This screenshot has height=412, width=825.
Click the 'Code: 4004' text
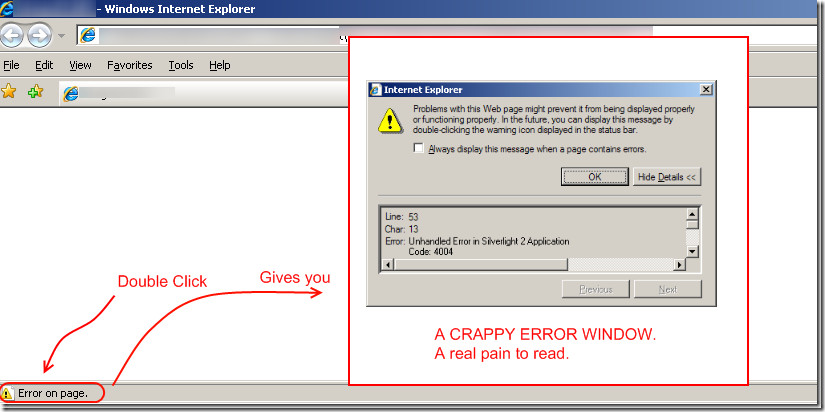[430, 252]
